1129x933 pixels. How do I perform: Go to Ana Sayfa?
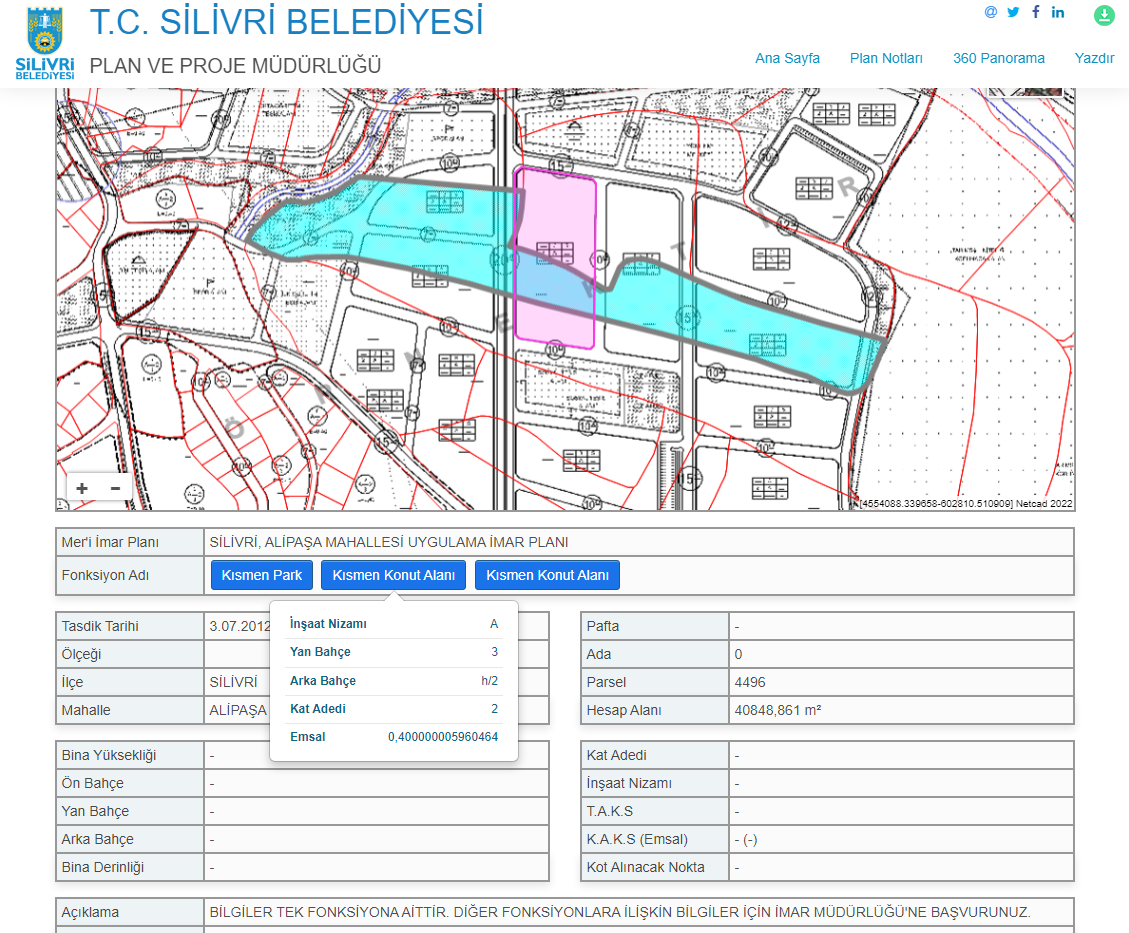787,58
